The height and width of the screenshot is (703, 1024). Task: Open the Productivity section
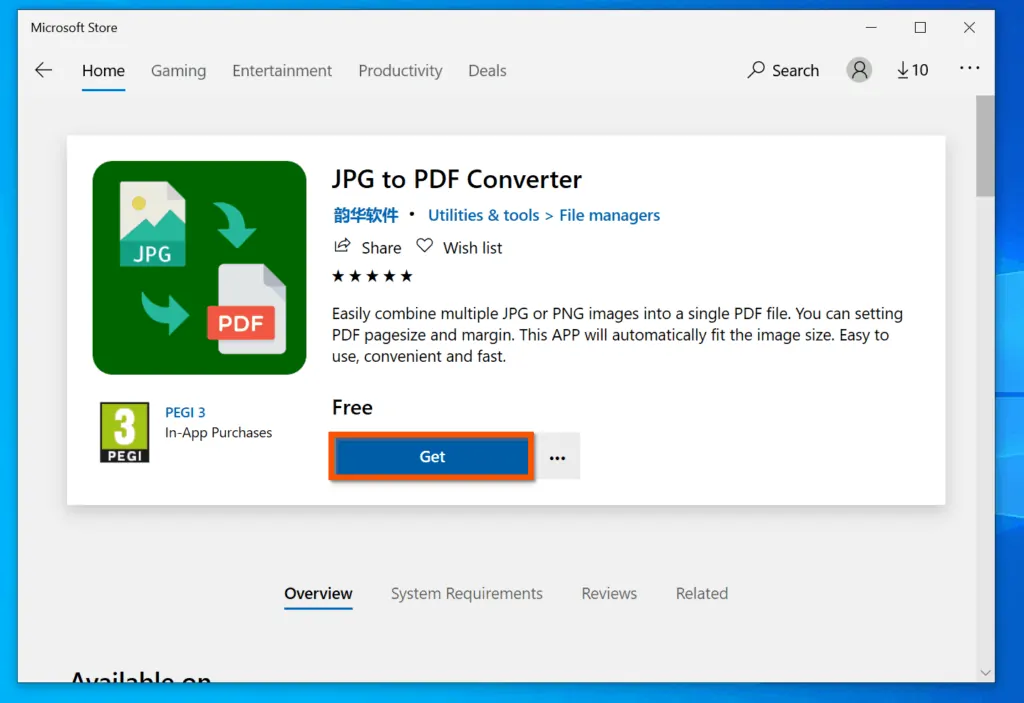400,70
